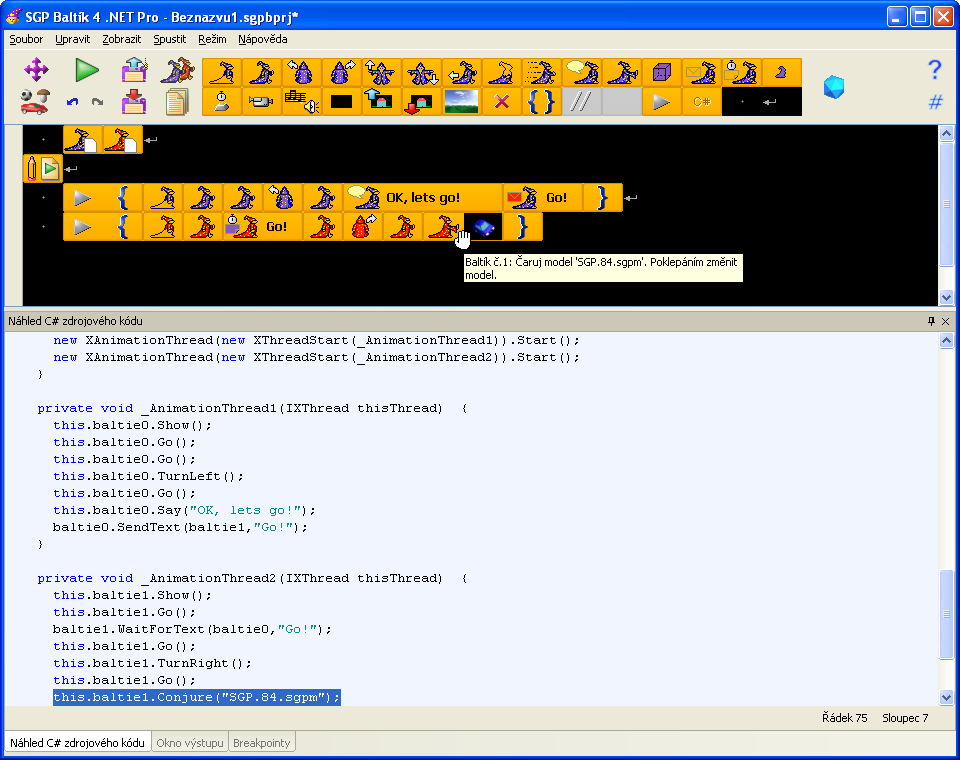Image resolution: width=960 pixels, height=760 pixels.
Task: Select the red wizard document element in the first line
Action: pyautogui.click(x=122, y=140)
